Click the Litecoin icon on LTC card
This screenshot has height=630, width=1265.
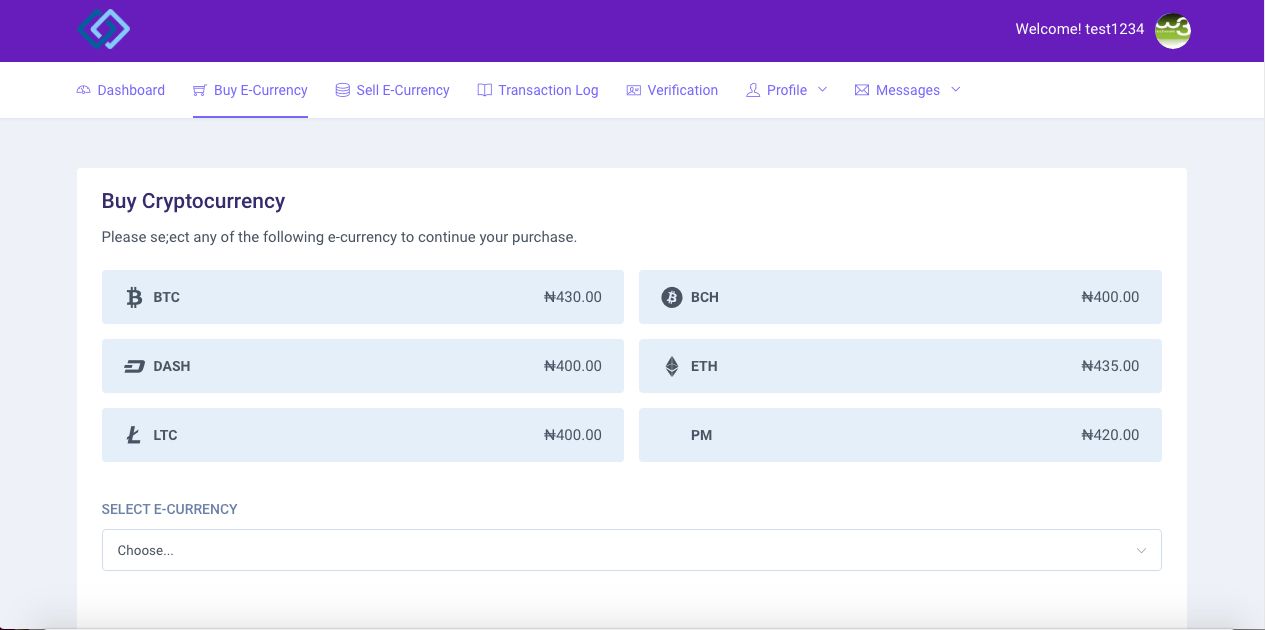tap(134, 435)
